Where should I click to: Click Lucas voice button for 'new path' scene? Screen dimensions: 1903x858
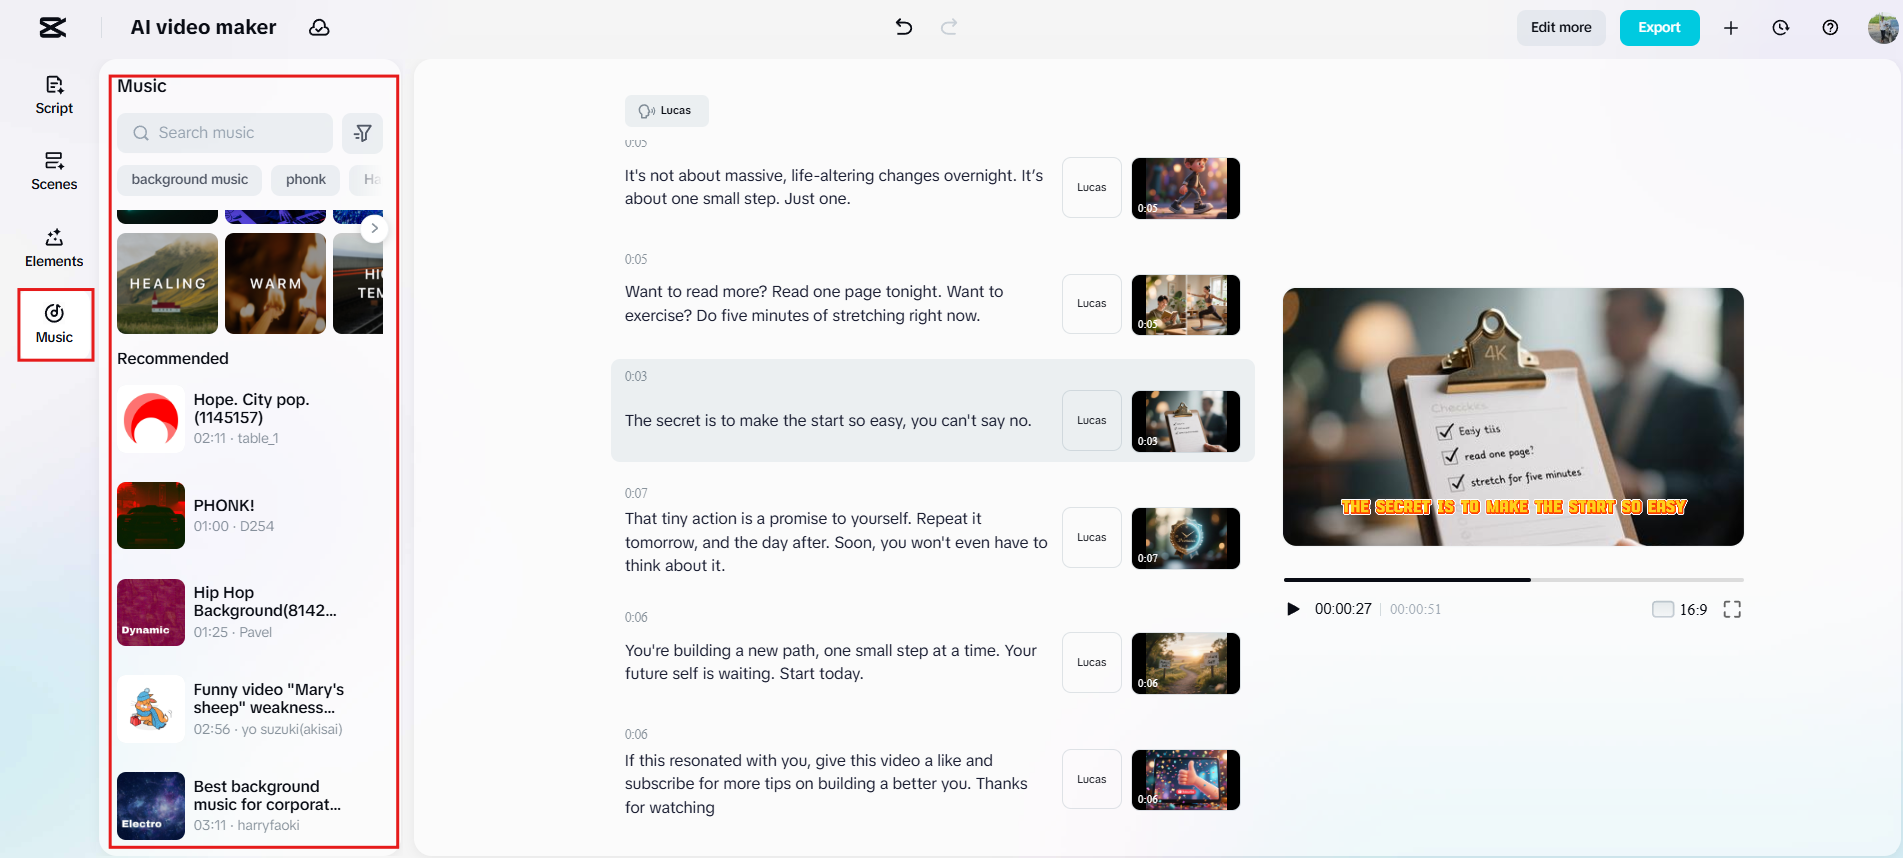1092,663
